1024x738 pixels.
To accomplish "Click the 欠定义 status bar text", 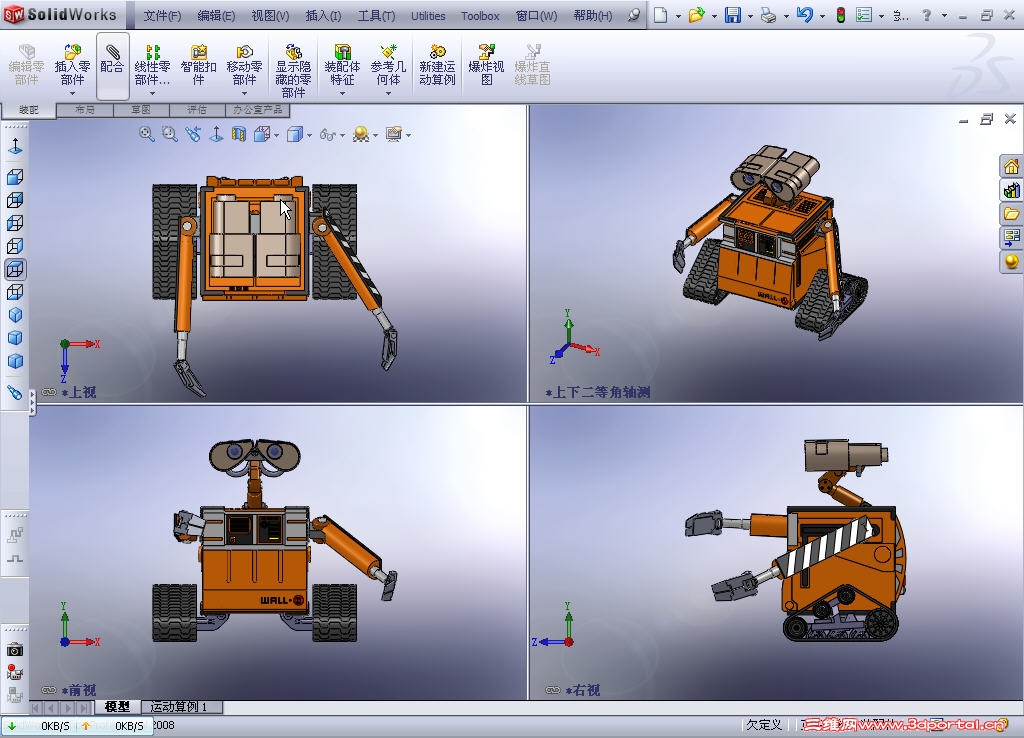I will [764, 724].
